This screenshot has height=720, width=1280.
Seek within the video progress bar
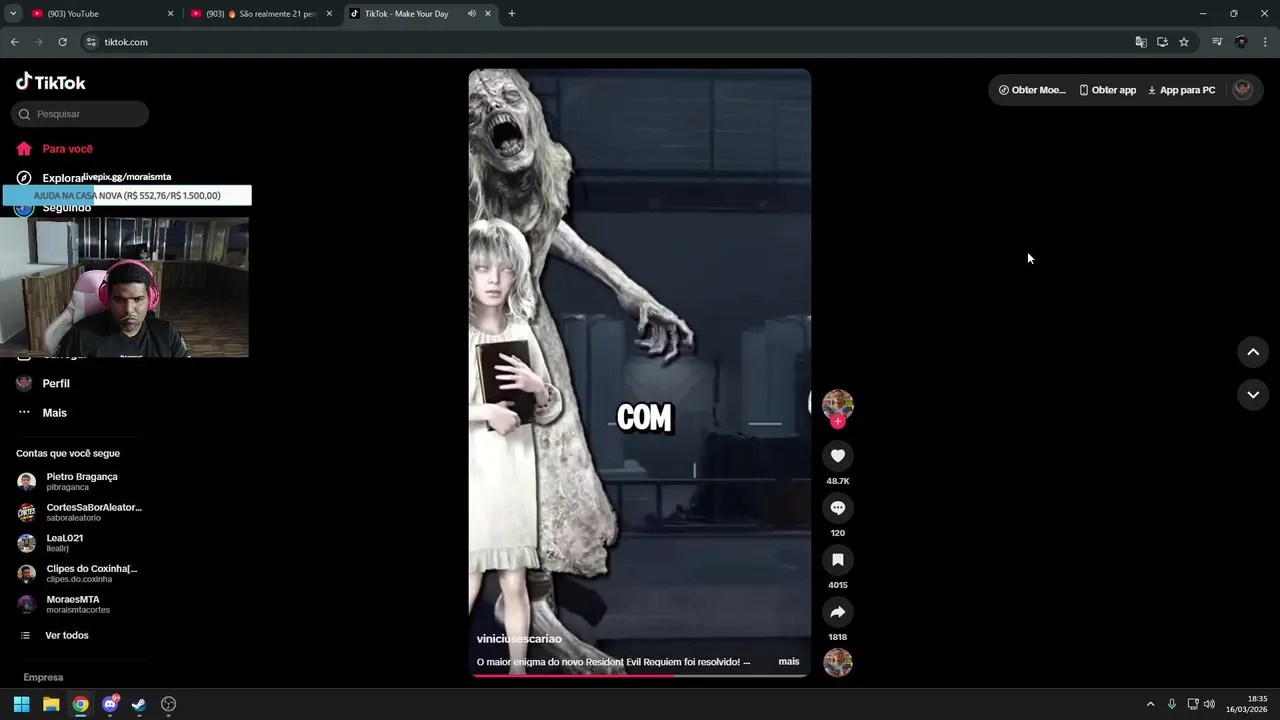pyautogui.click(x=640, y=676)
